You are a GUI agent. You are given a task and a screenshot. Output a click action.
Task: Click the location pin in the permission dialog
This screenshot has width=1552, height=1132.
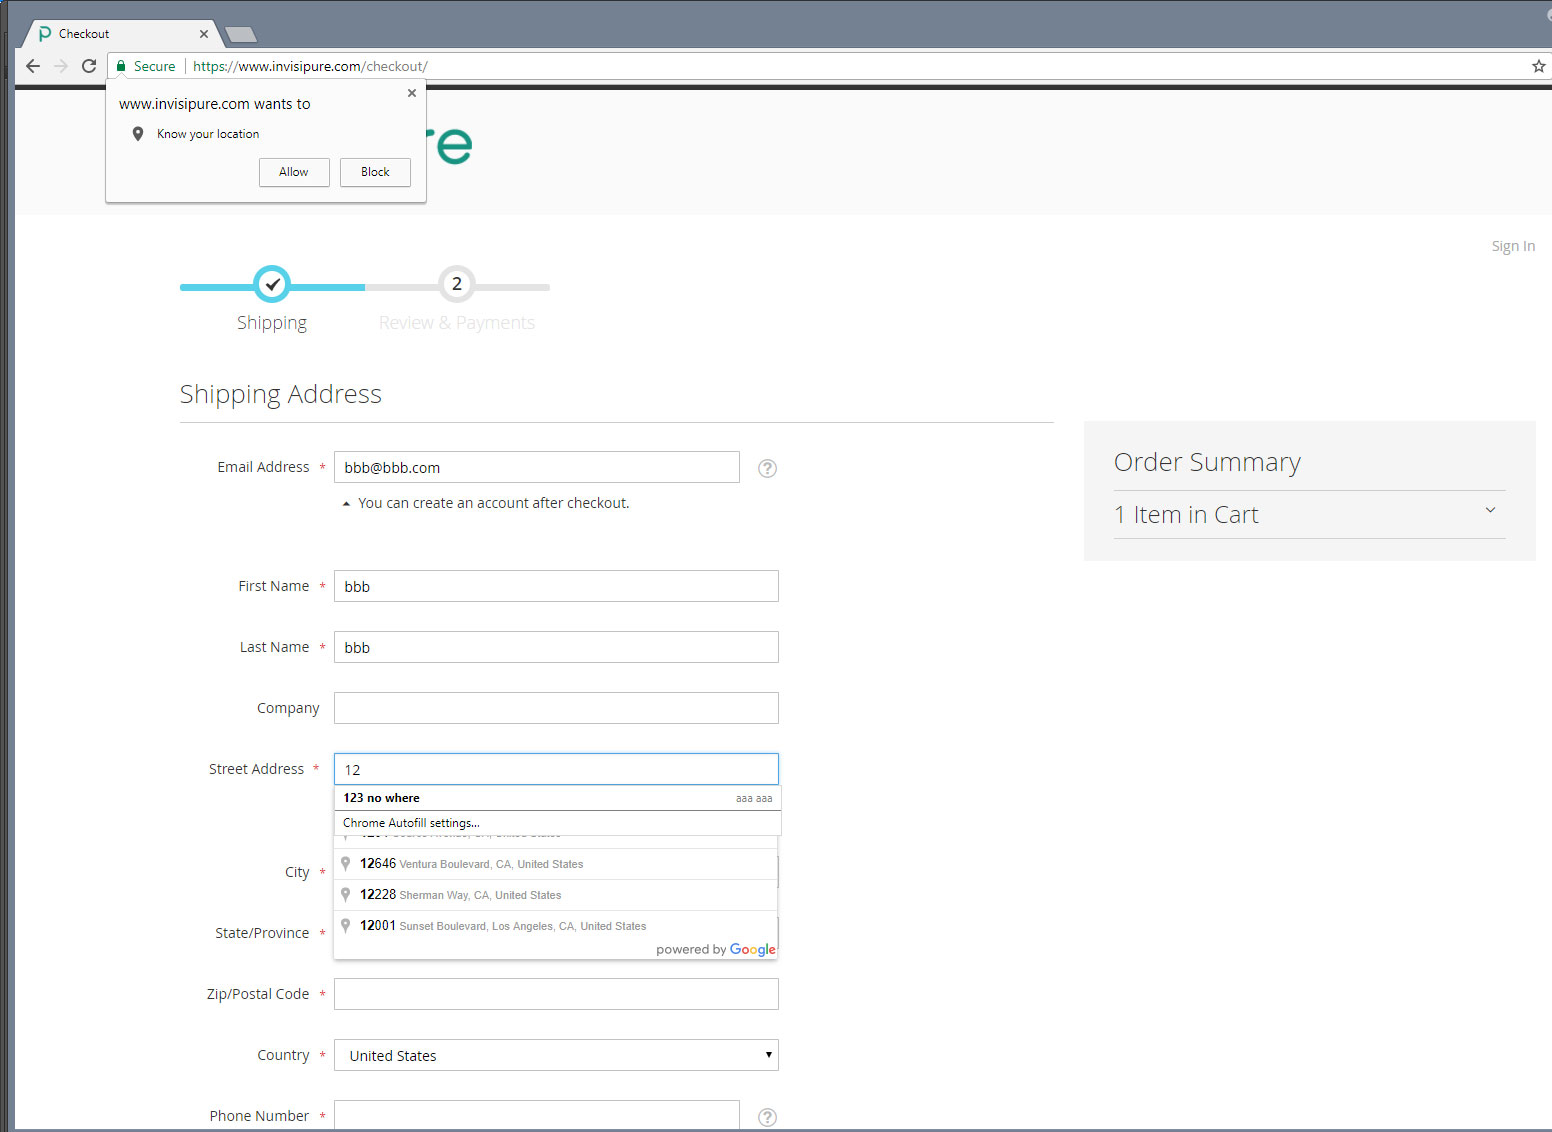138,133
